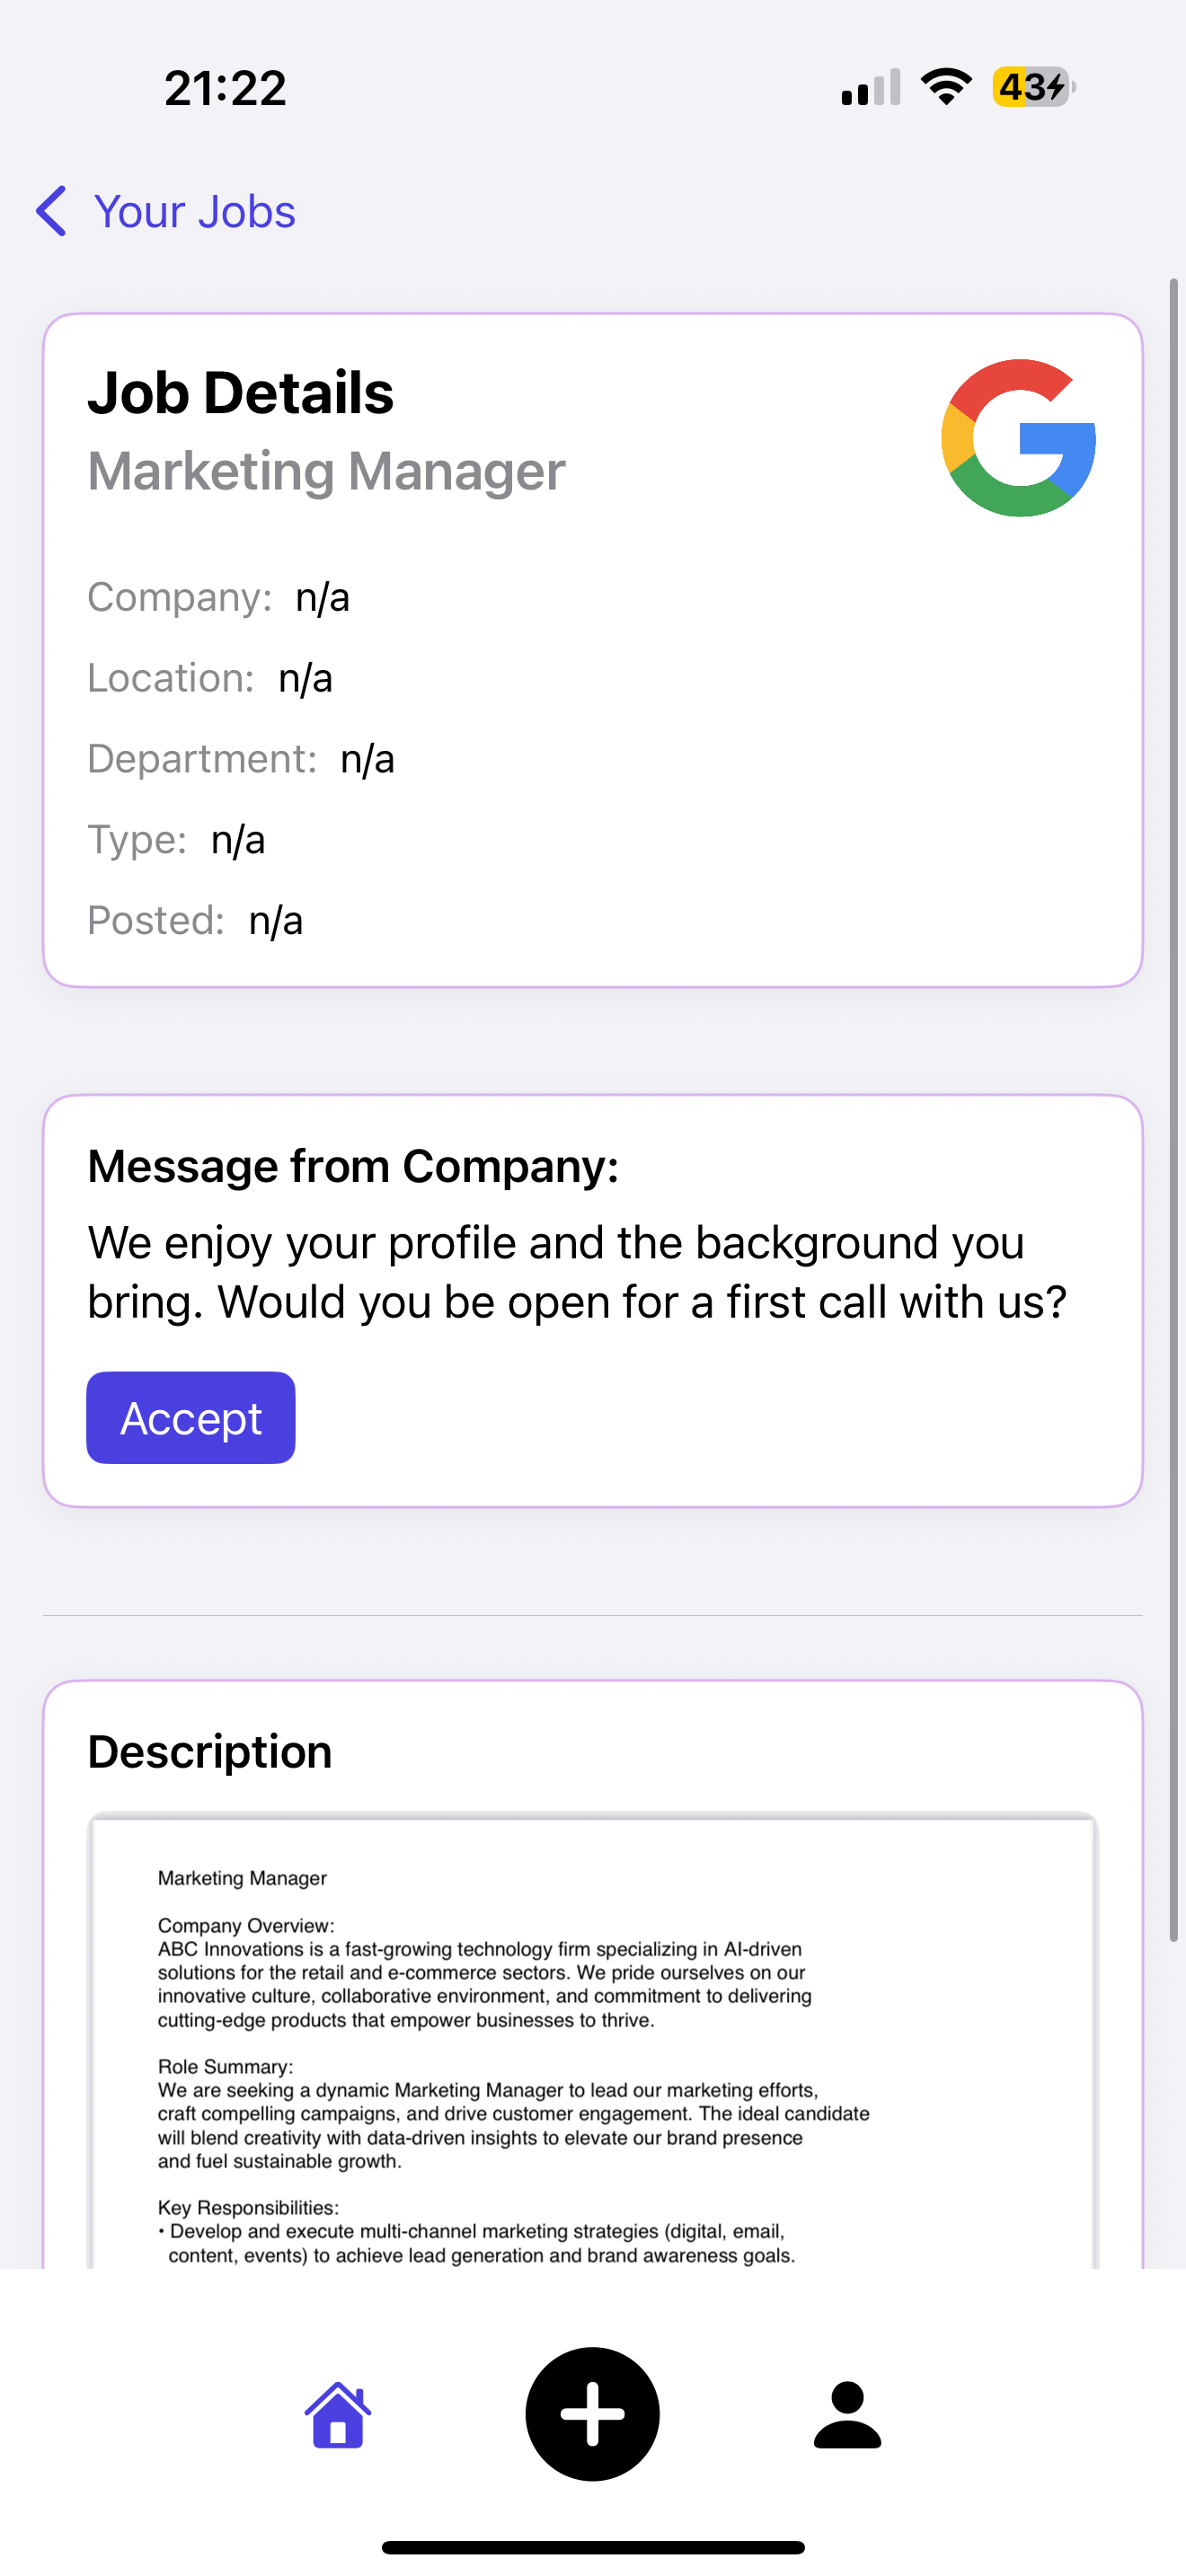The height and width of the screenshot is (2576, 1186).
Task: Tap the Google company logo
Action: click(1018, 438)
